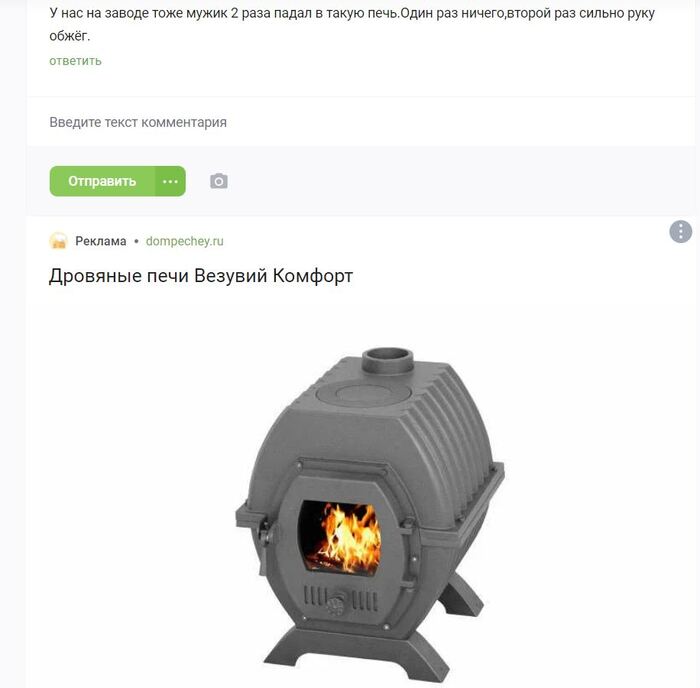700x688 pixels.
Task: Click the round hob plate on stove top
Action: (x=363, y=394)
